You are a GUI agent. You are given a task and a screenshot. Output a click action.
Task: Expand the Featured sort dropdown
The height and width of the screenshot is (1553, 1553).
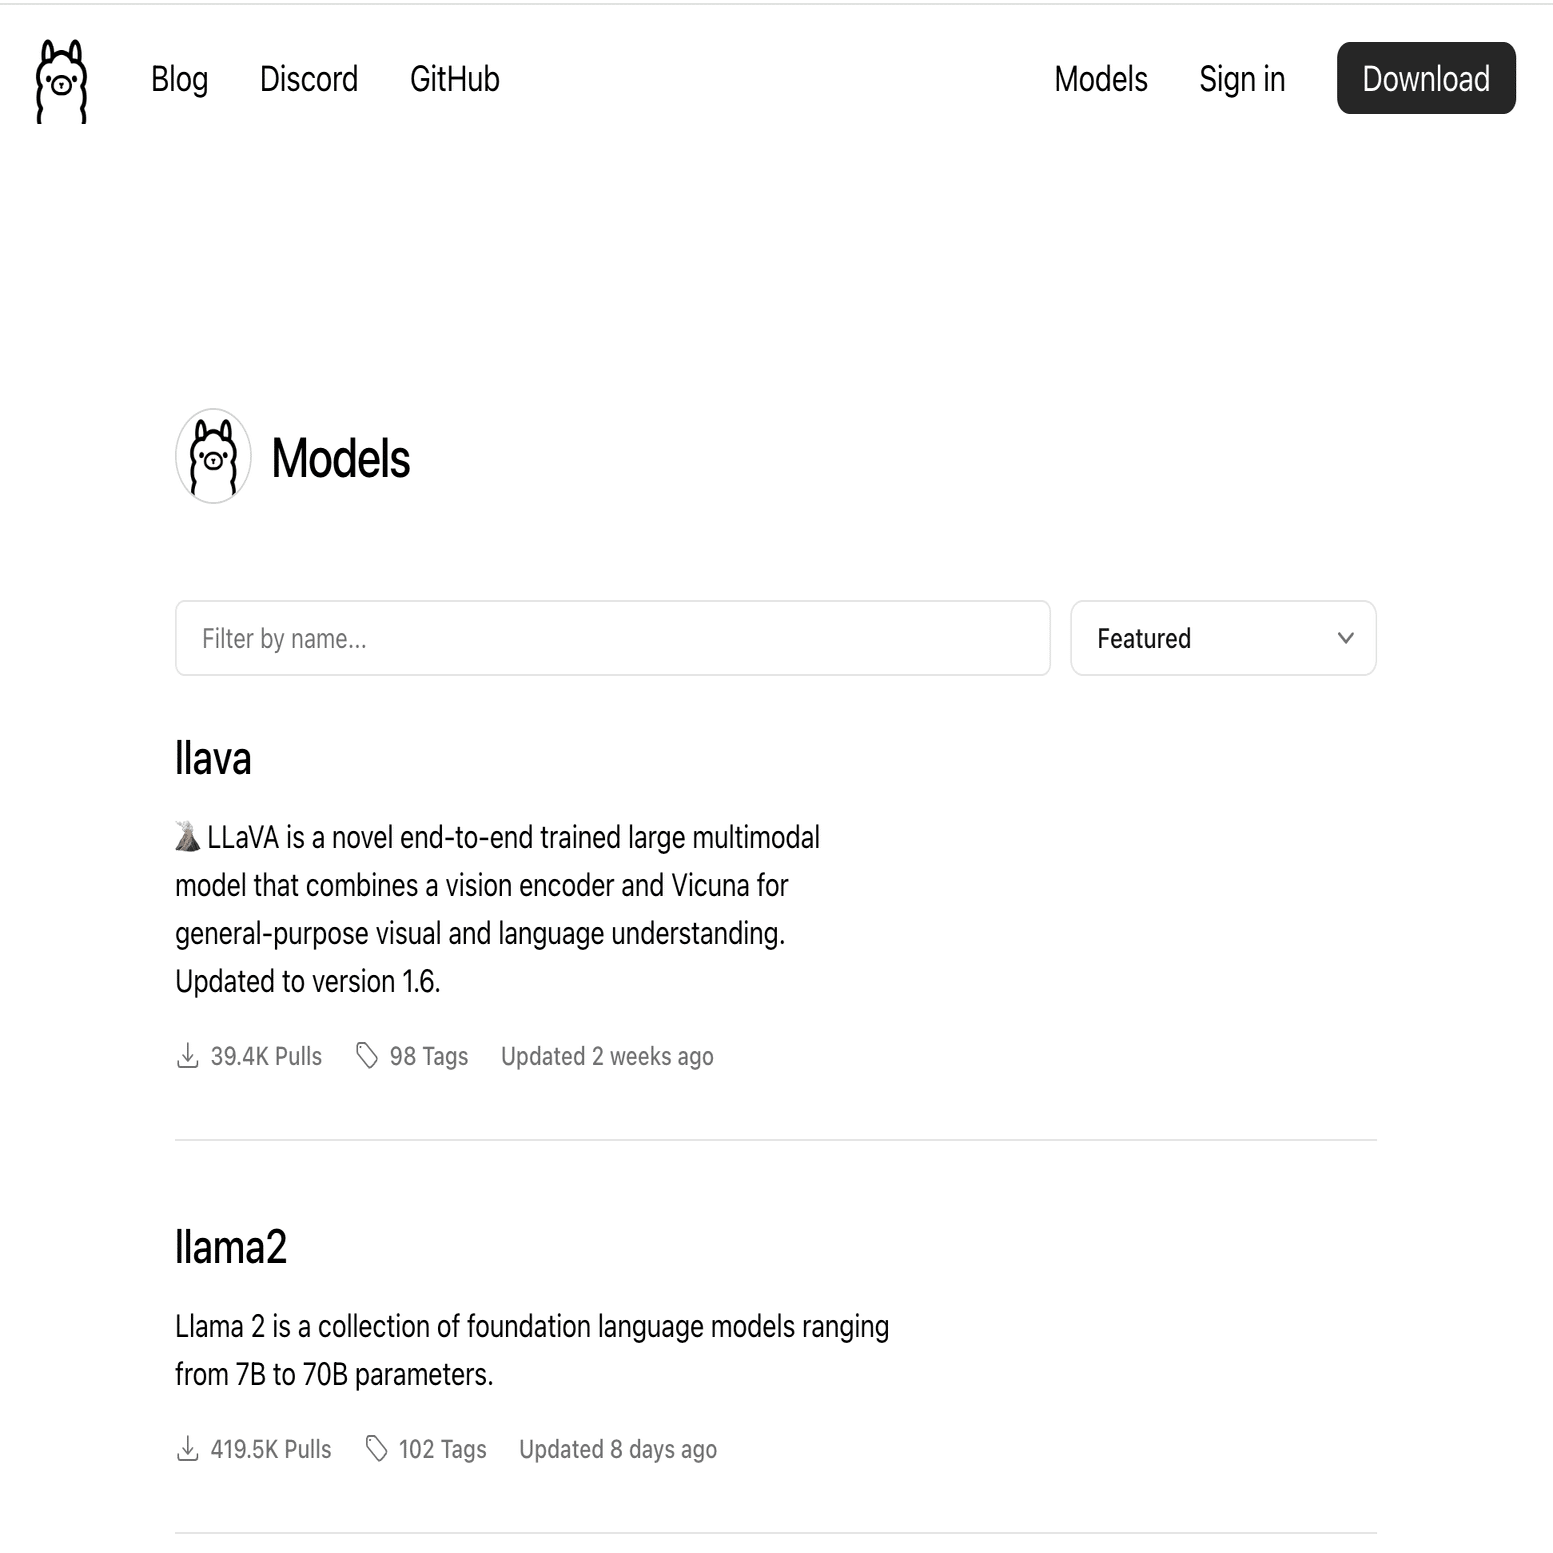[x=1222, y=638]
